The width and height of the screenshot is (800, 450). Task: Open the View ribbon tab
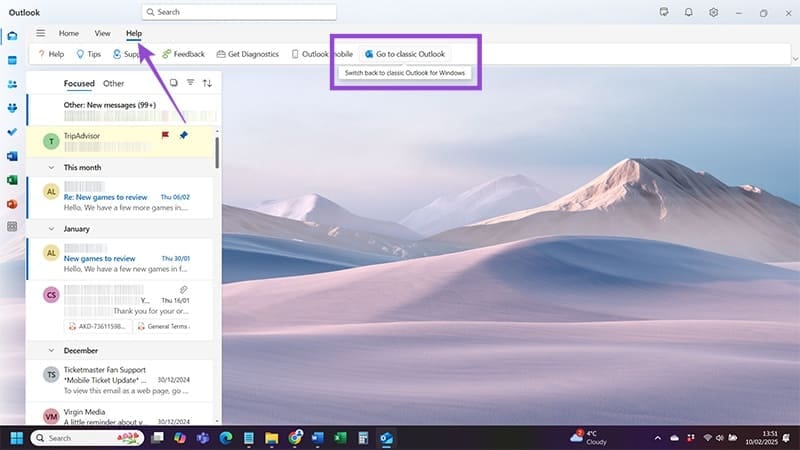click(102, 33)
